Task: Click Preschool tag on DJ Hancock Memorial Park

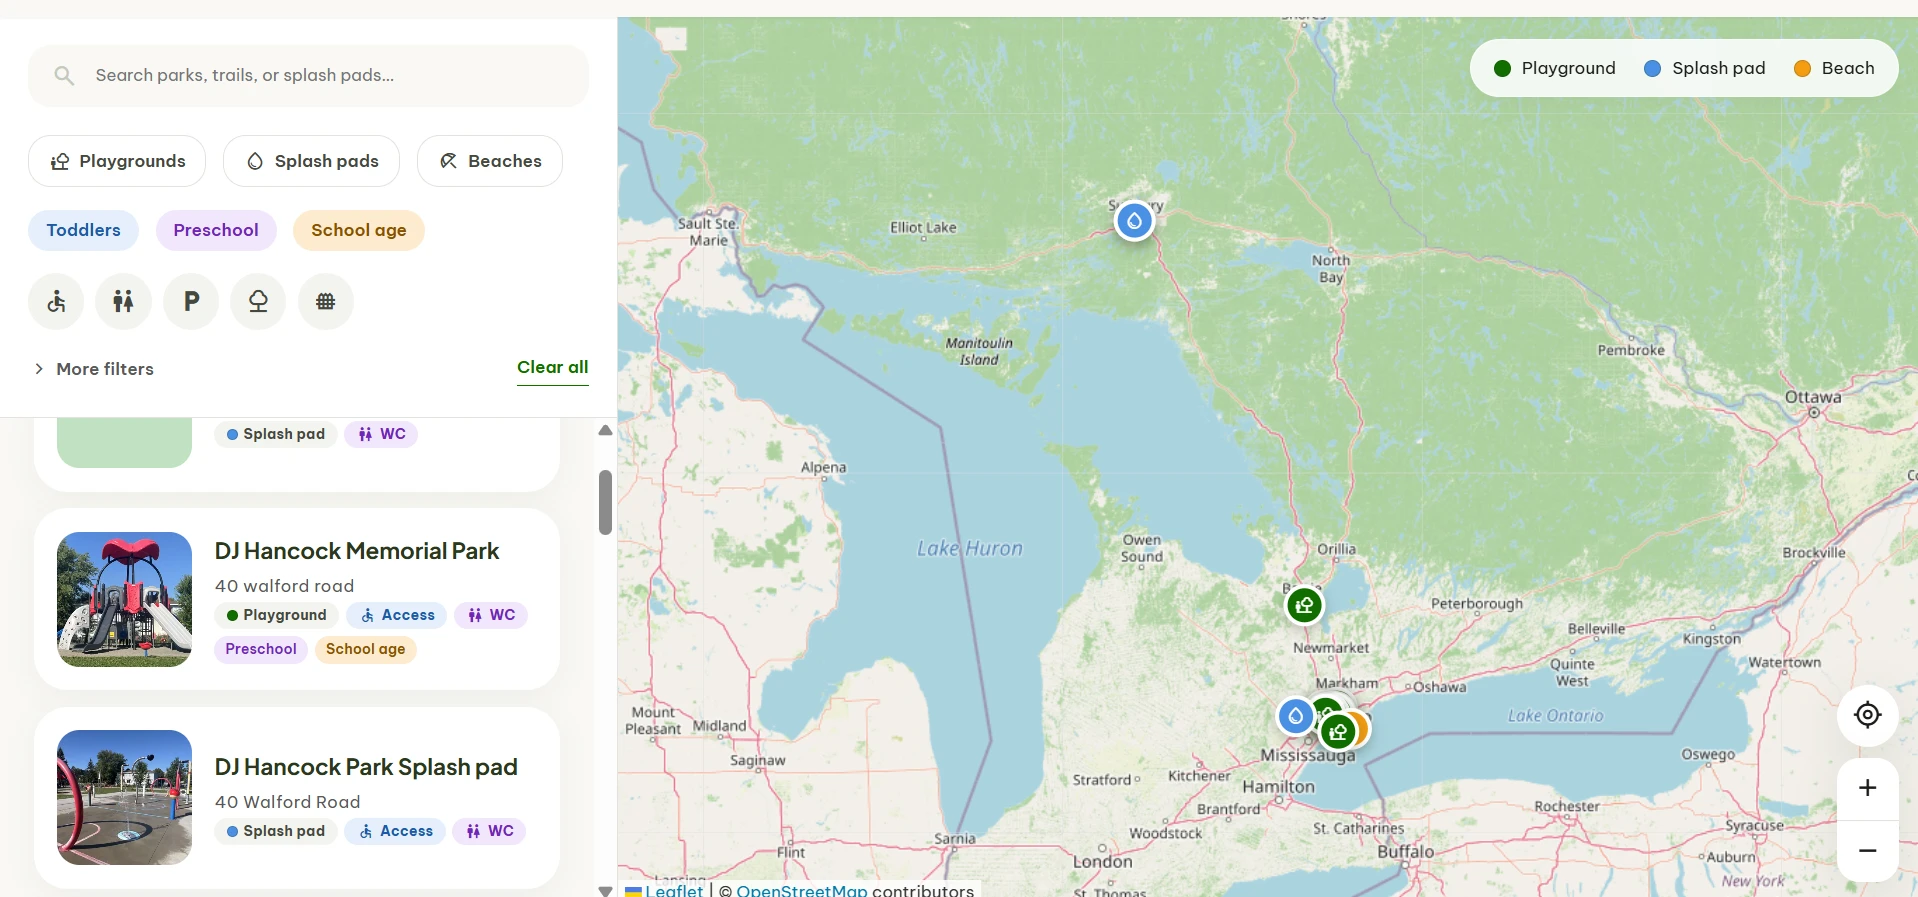Action: click(261, 649)
